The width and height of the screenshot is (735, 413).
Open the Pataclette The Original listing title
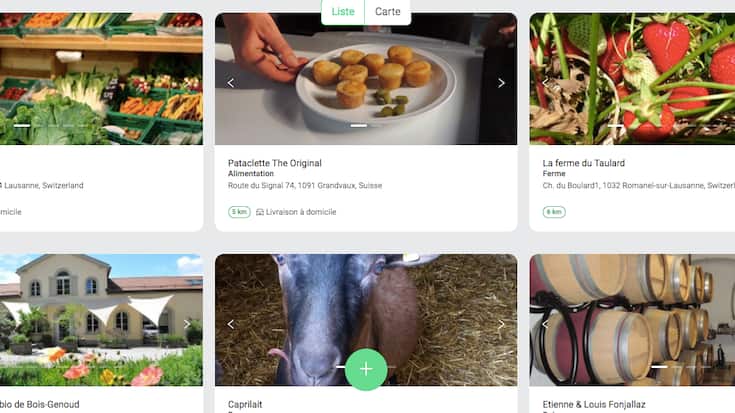275,163
